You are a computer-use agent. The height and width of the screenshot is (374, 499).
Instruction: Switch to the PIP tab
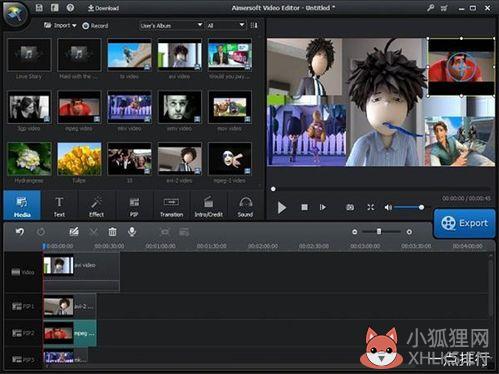click(134, 205)
